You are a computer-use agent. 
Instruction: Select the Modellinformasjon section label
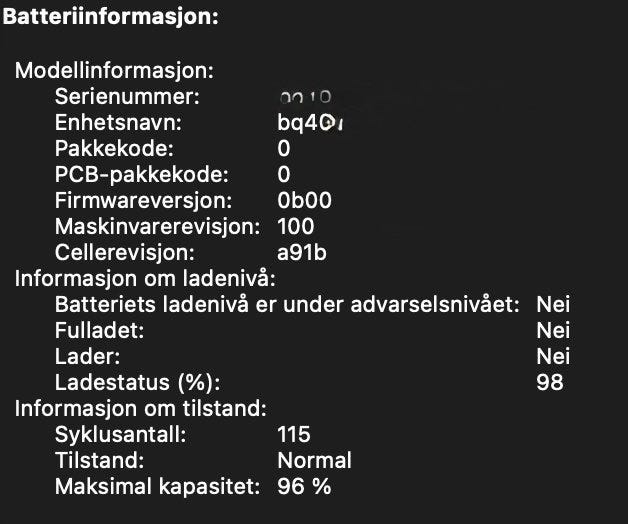pyautogui.click(x=115, y=71)
